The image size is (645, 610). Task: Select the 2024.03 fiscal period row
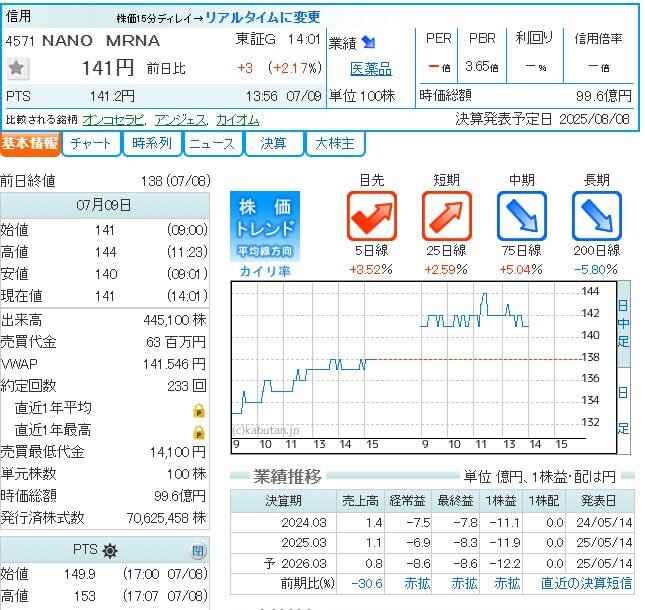(x=432, y=522)
